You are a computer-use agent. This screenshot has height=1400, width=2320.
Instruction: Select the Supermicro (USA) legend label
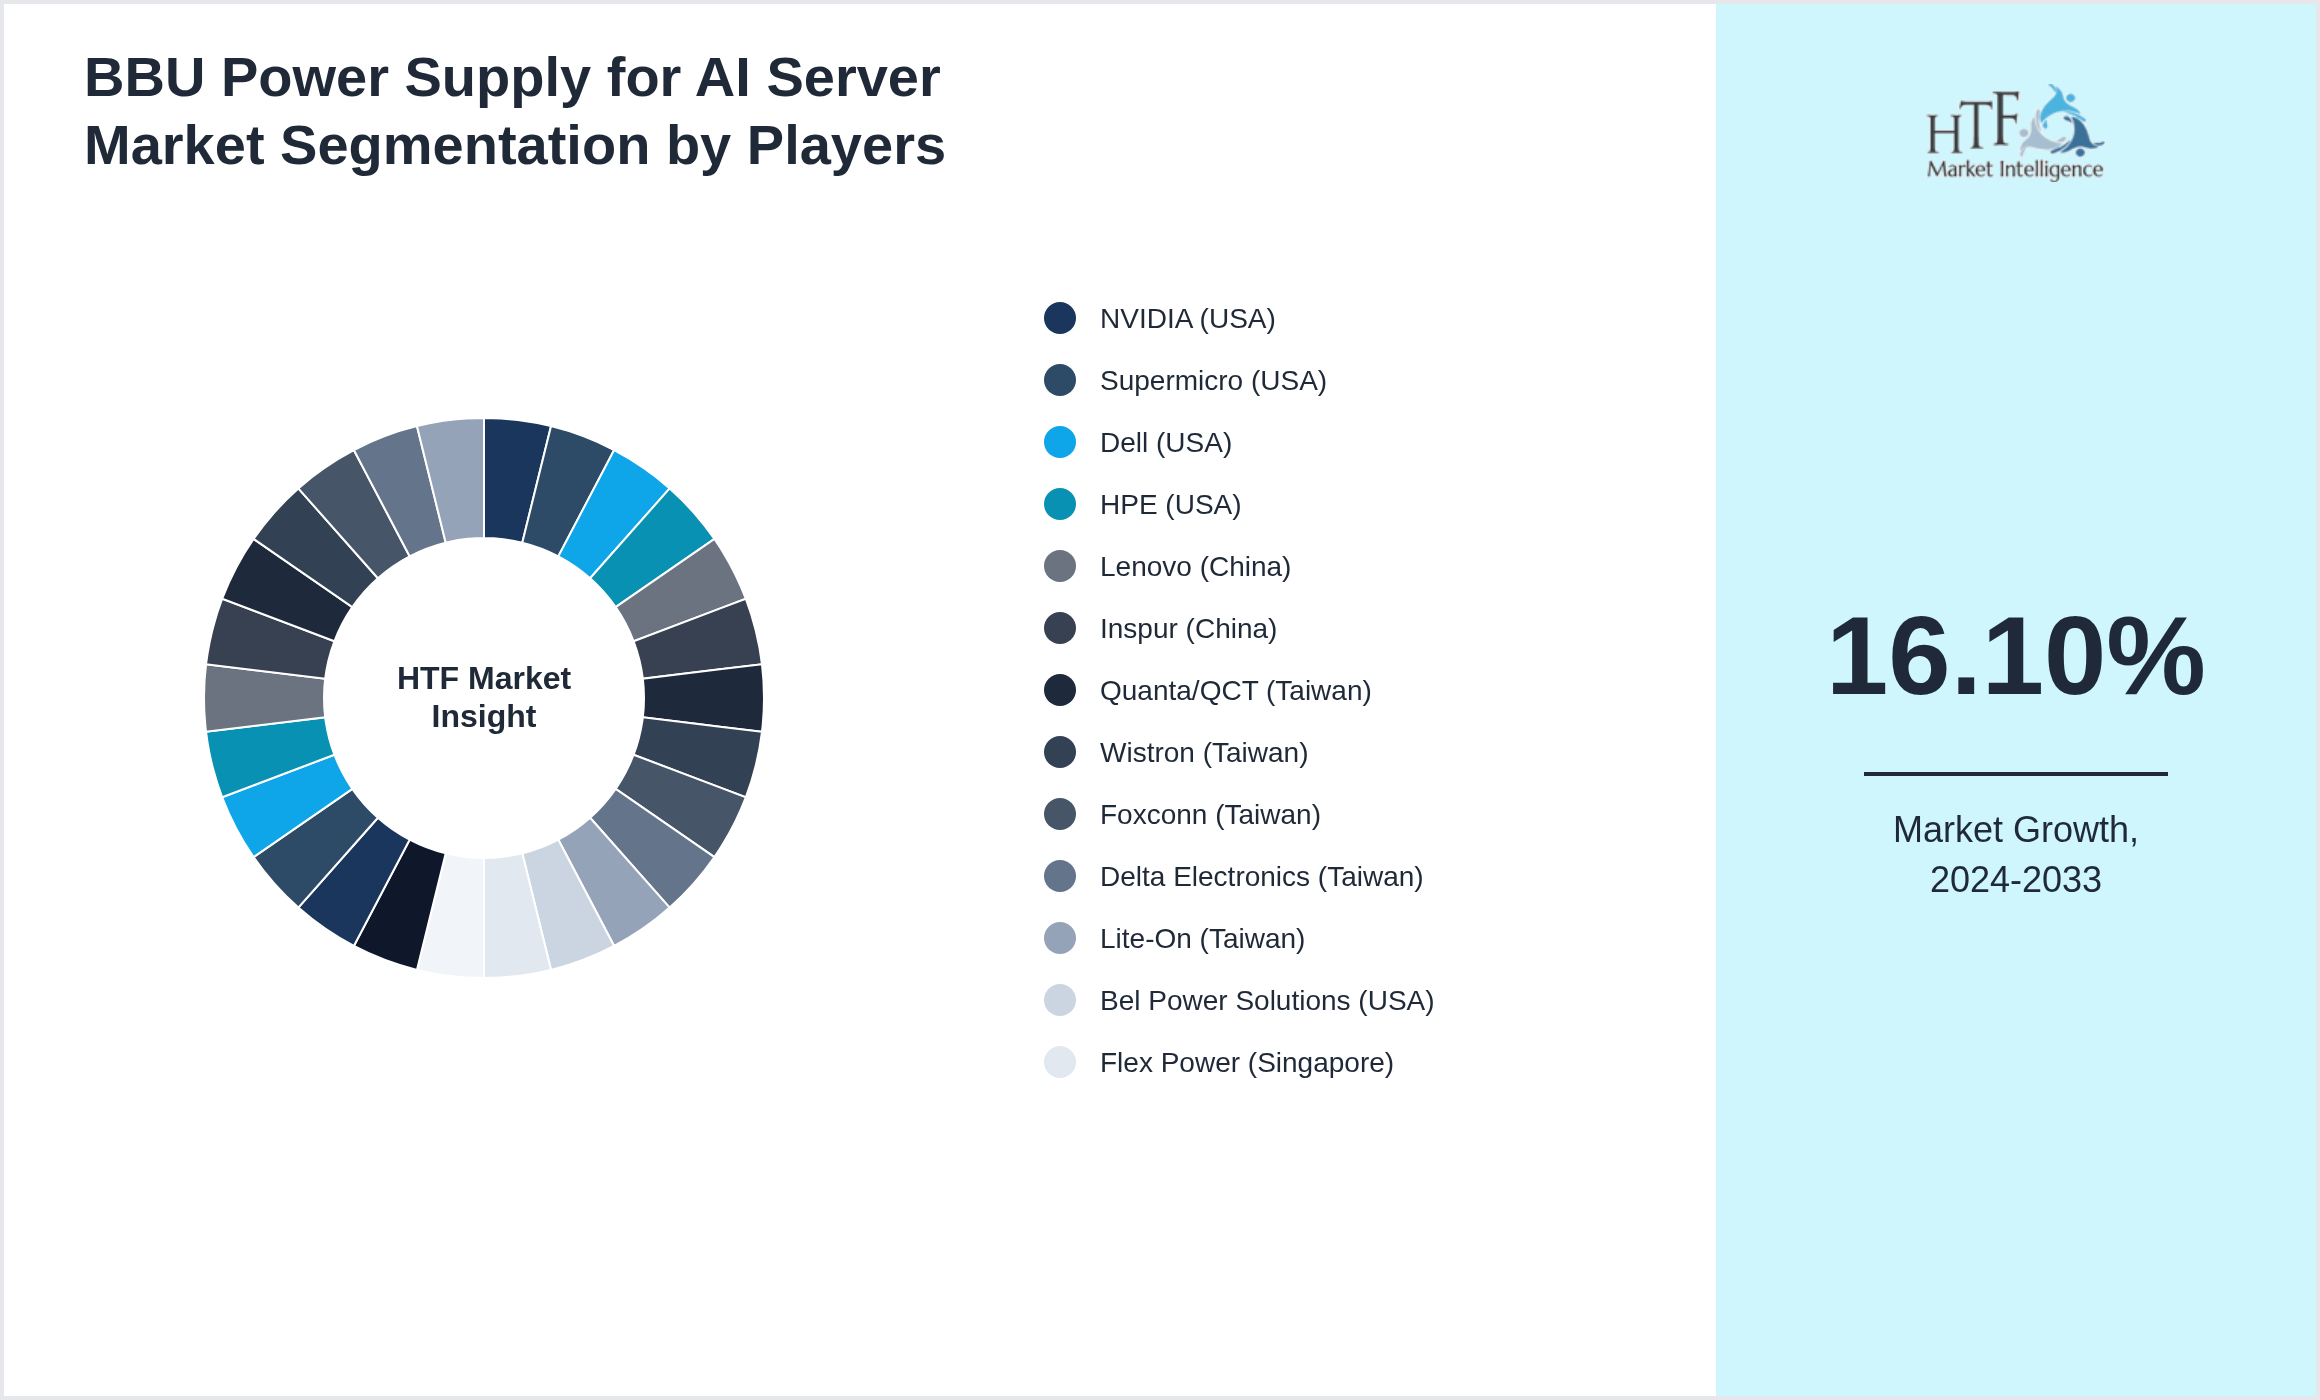(x=1213, y=381)
